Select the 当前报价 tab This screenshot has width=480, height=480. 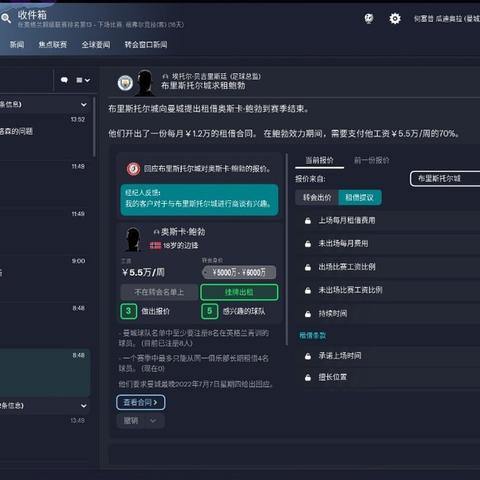[319, 161]
